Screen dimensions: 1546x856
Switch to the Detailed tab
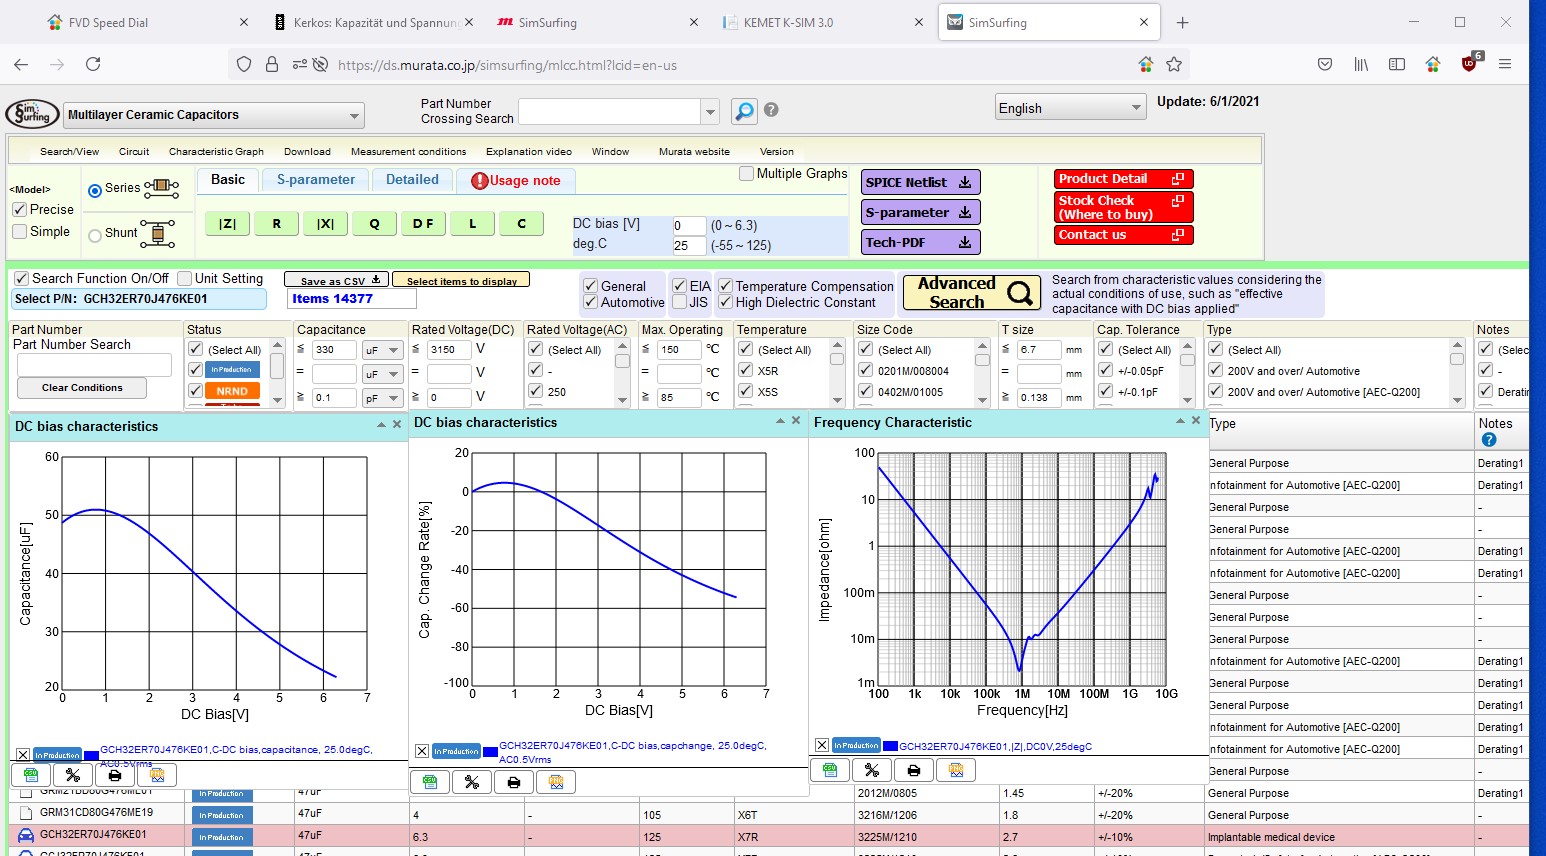412,180
